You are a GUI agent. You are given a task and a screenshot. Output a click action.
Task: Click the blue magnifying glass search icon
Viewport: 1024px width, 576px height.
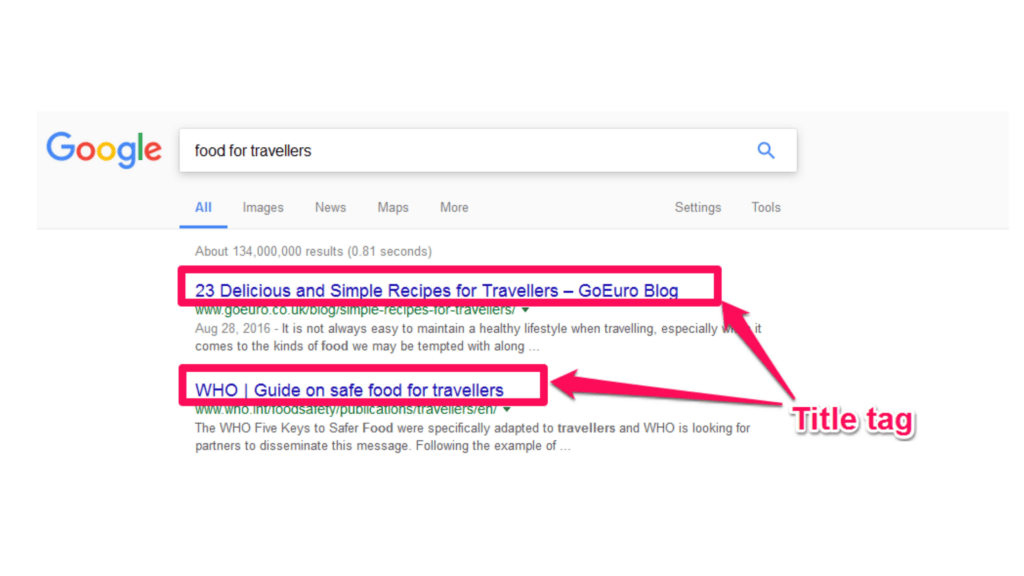pyautogui.click(x=766, y=149)
